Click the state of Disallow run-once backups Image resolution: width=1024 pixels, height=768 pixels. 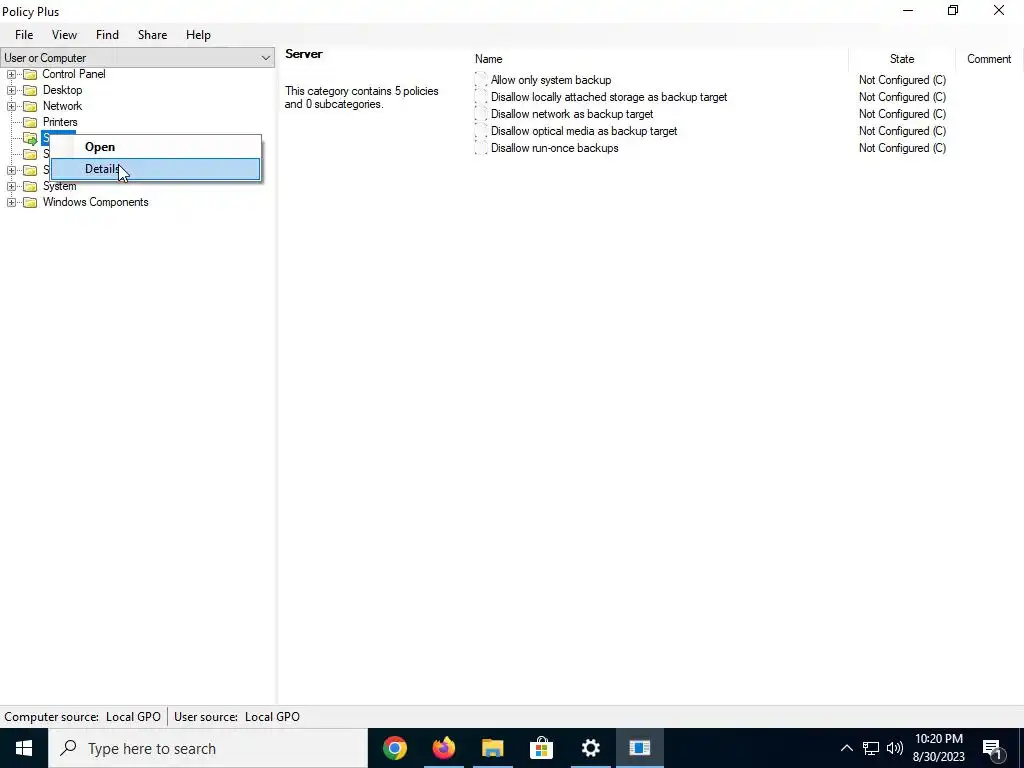[x=902, y=148]
